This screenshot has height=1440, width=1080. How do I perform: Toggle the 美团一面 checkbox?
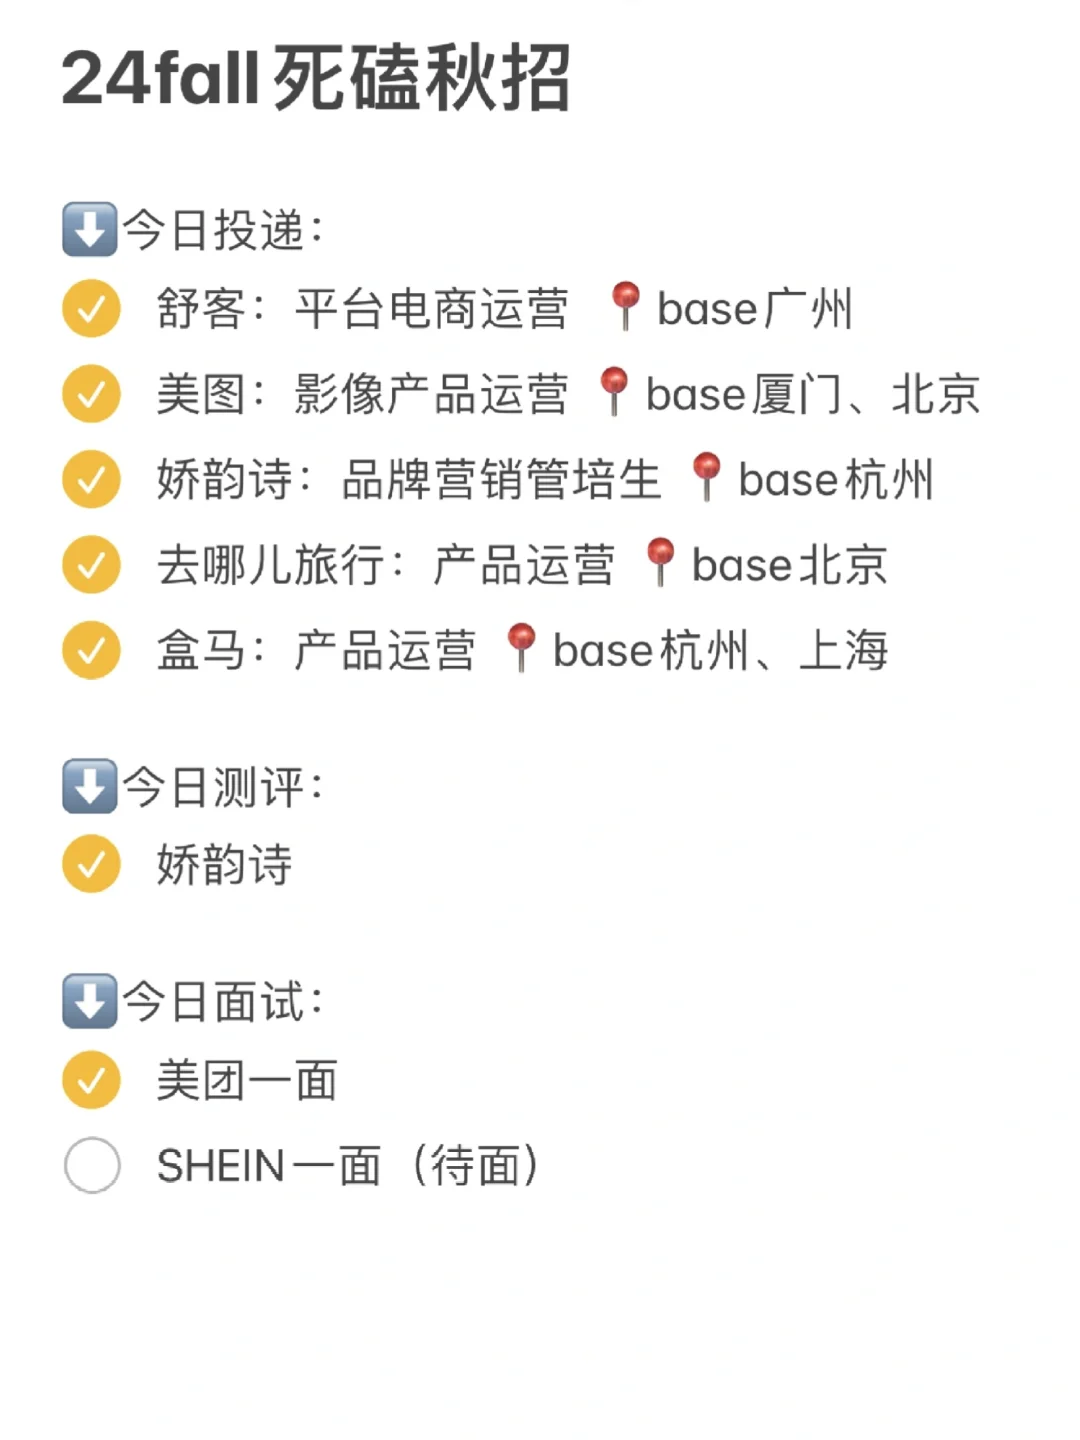[x=92, y=1080]
